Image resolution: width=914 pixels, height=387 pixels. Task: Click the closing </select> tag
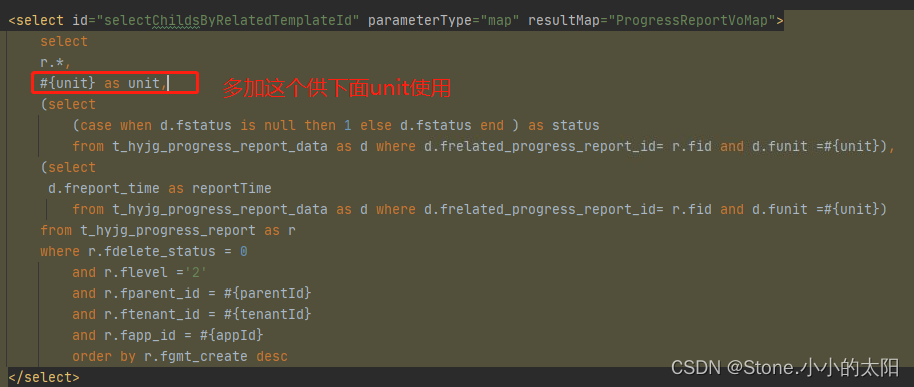tap(44, 377)
